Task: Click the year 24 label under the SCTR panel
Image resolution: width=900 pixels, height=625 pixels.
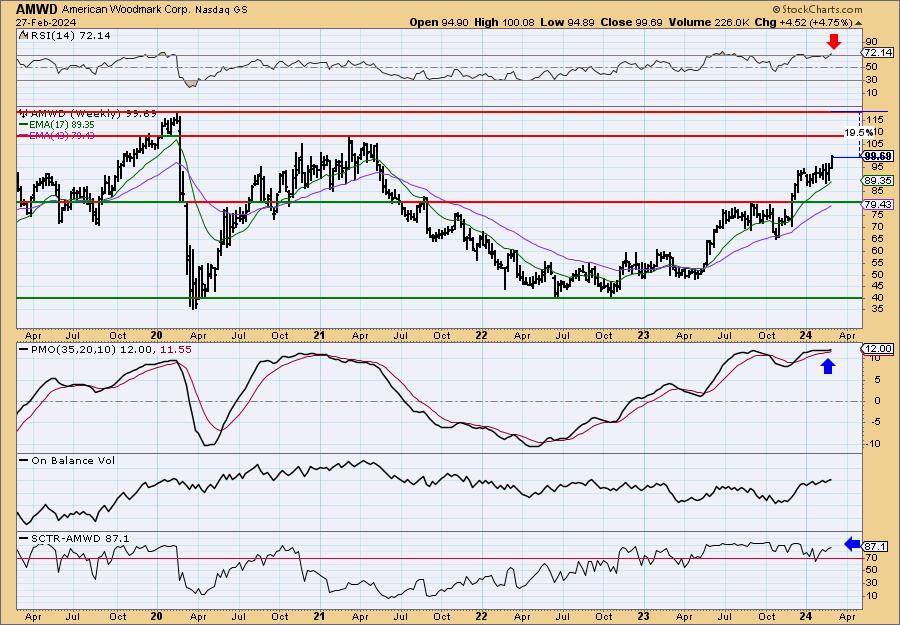Action: tap(805, 616)
